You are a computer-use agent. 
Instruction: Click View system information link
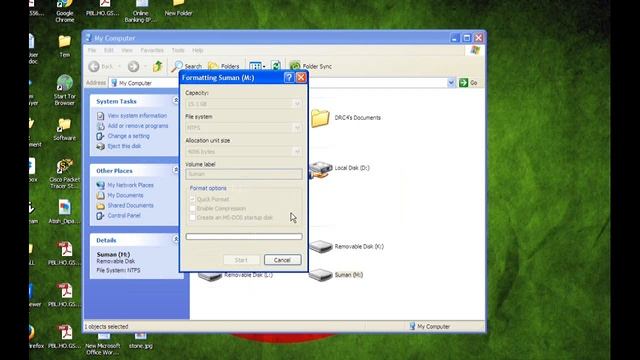coord(137,116)
